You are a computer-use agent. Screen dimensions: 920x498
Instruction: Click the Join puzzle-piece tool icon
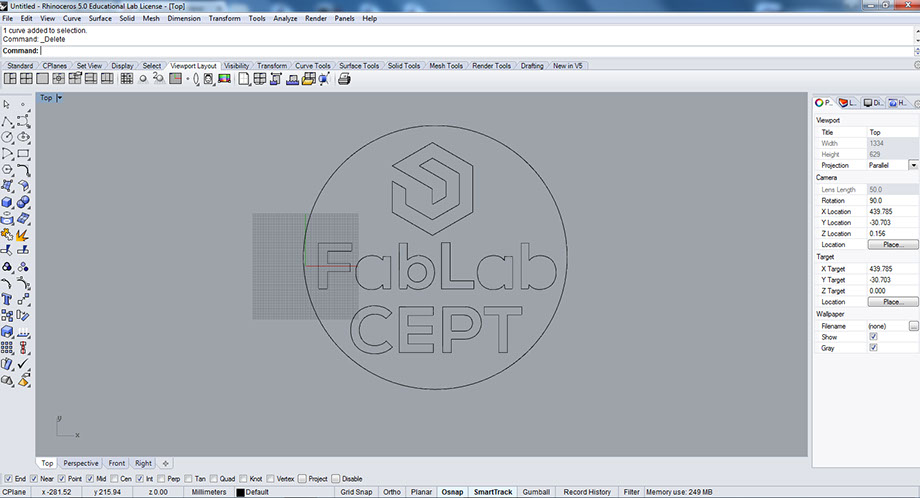pos(6,235)
